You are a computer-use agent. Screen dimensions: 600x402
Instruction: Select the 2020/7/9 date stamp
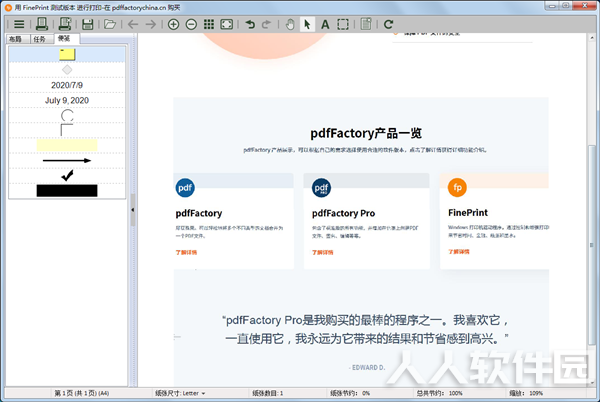pos(67,85)
